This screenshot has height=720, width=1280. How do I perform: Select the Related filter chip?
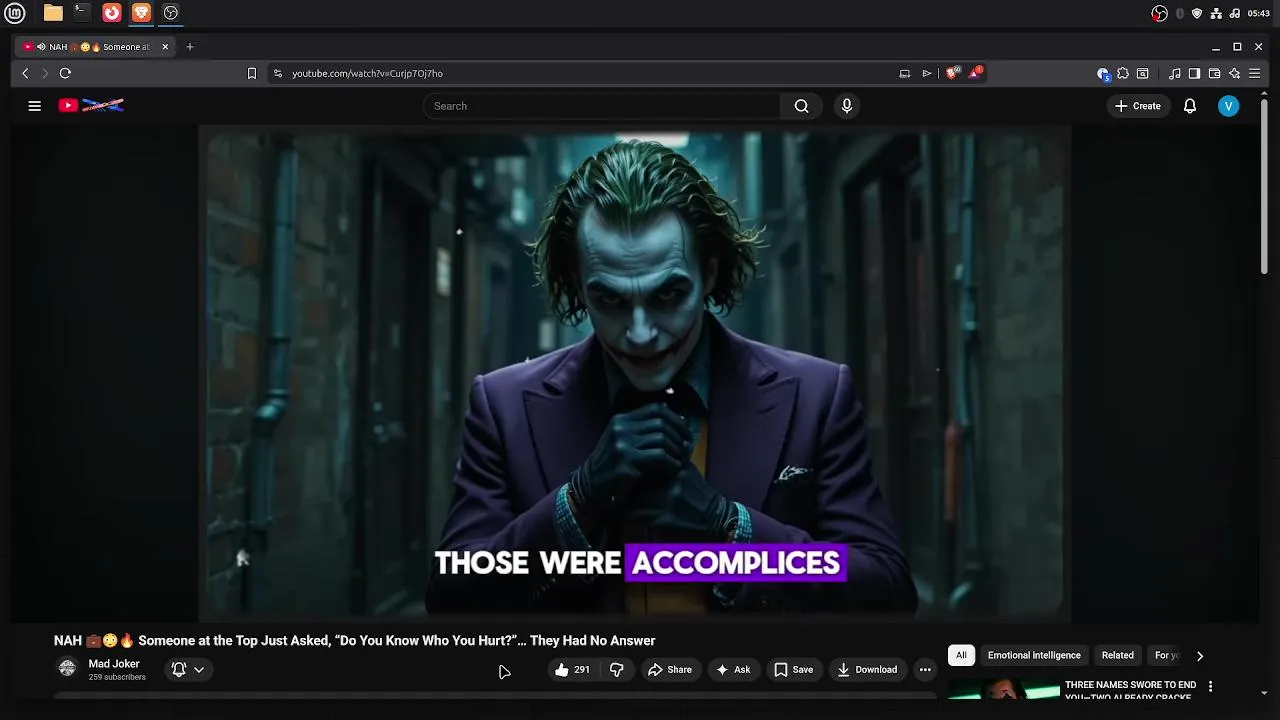(1118, 655)
